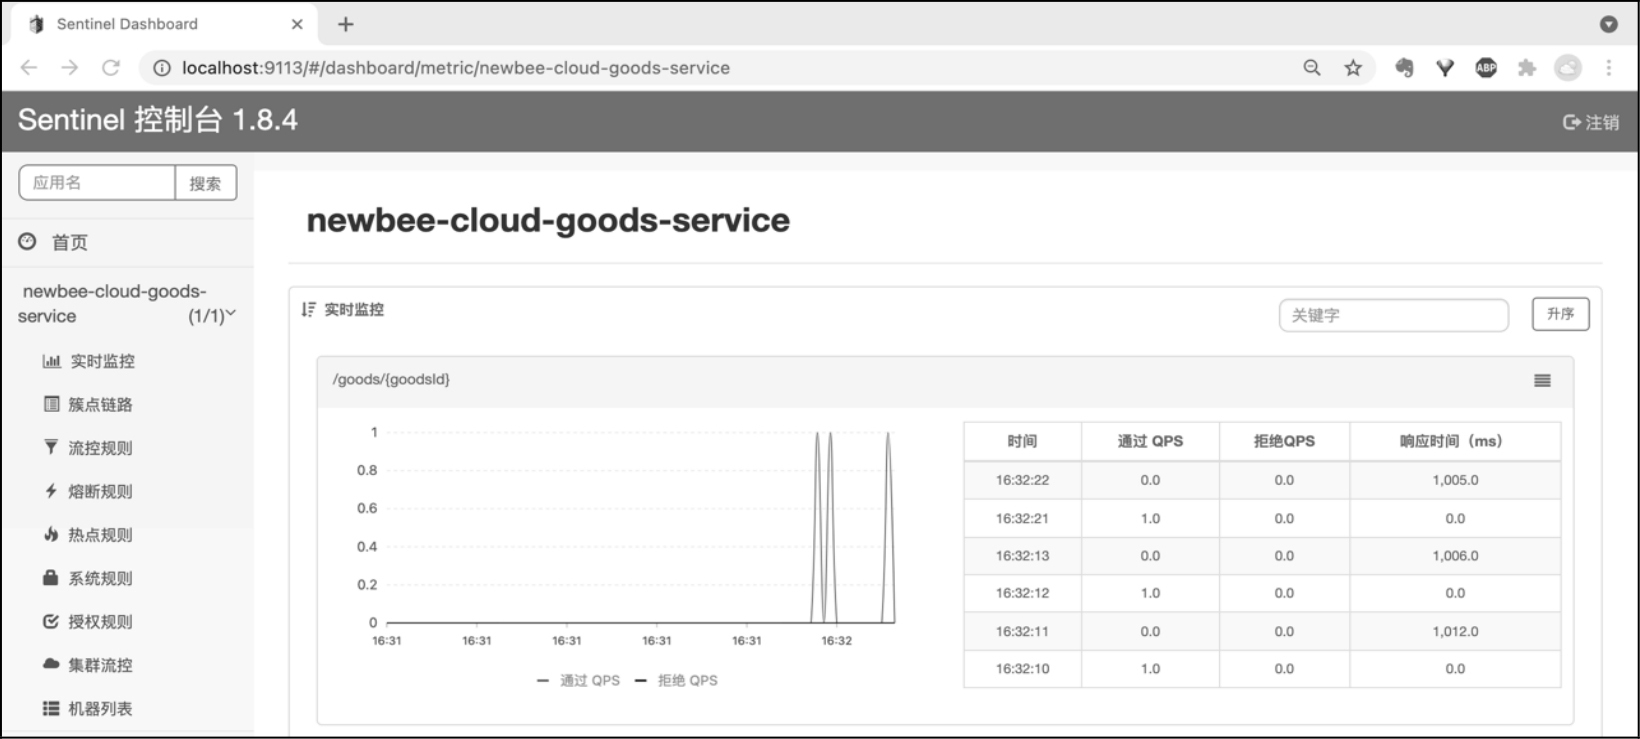Click the Vue devtools extension icon
This screenshot has height=739, width=1640.
[1445, 67]
